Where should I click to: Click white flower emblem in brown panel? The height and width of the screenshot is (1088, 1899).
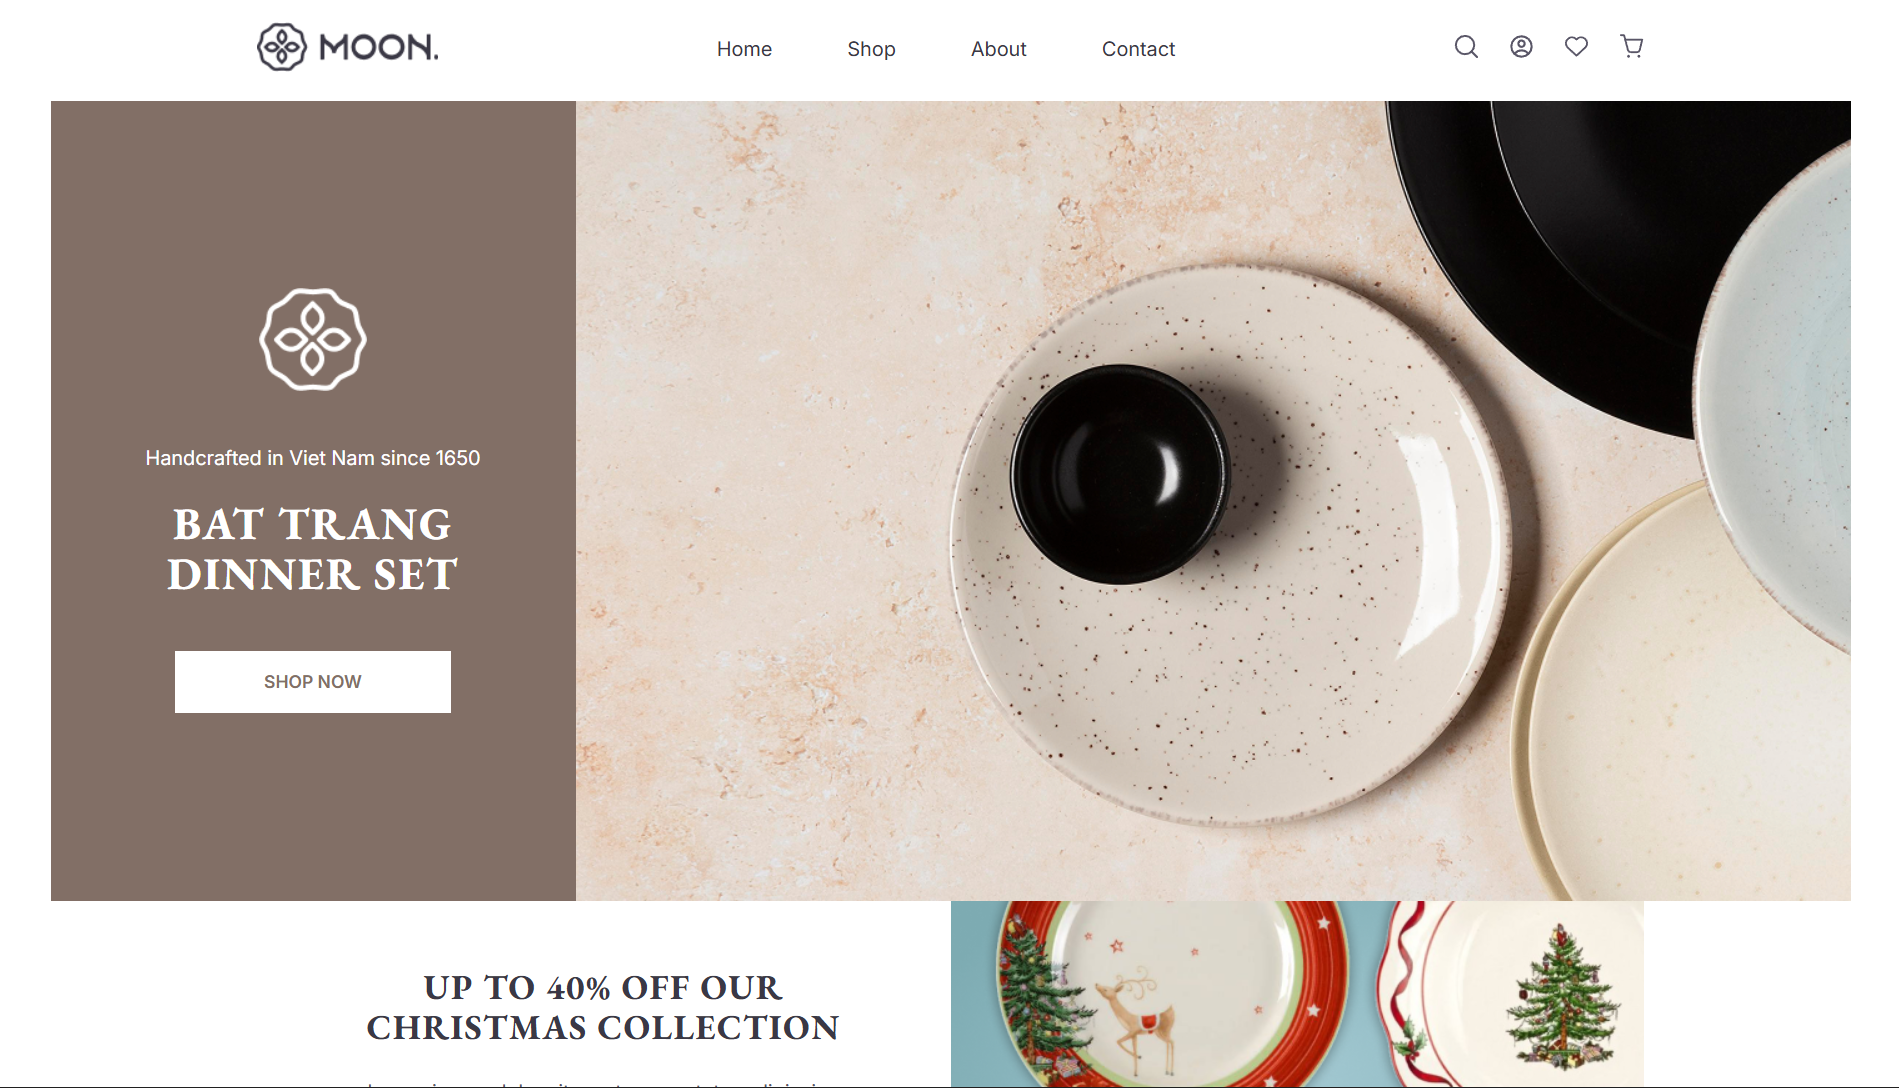(x=313, y=339)
